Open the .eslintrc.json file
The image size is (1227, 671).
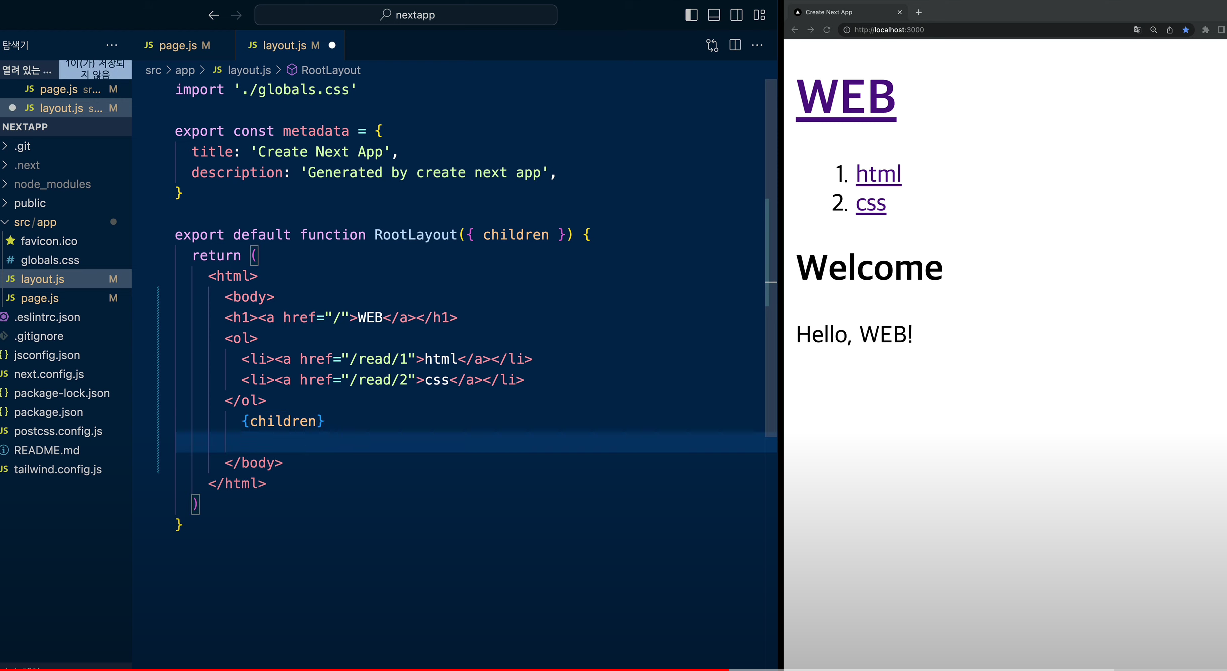pos(66,317)
